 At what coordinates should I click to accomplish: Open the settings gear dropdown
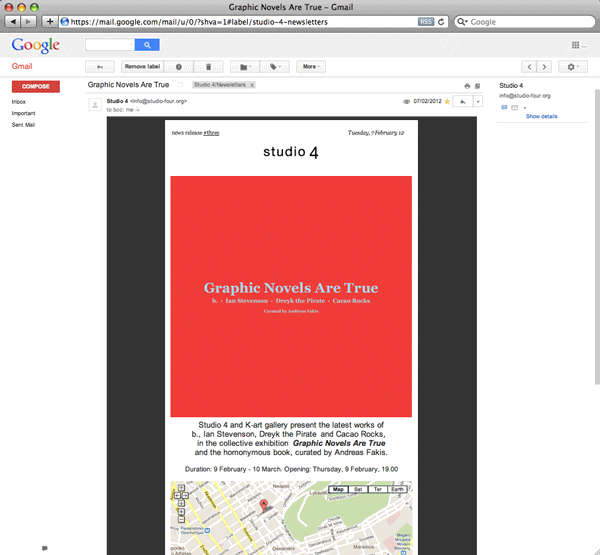tap(572, 67)
